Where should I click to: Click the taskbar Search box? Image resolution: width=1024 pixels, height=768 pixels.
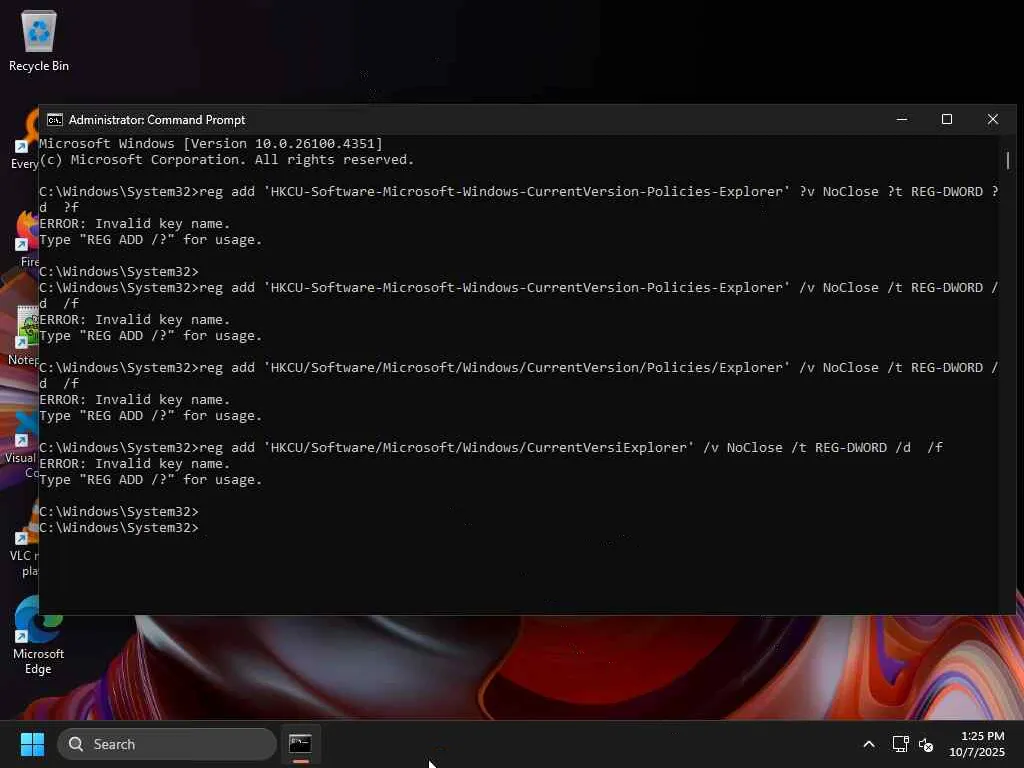(x=167, y=744)
